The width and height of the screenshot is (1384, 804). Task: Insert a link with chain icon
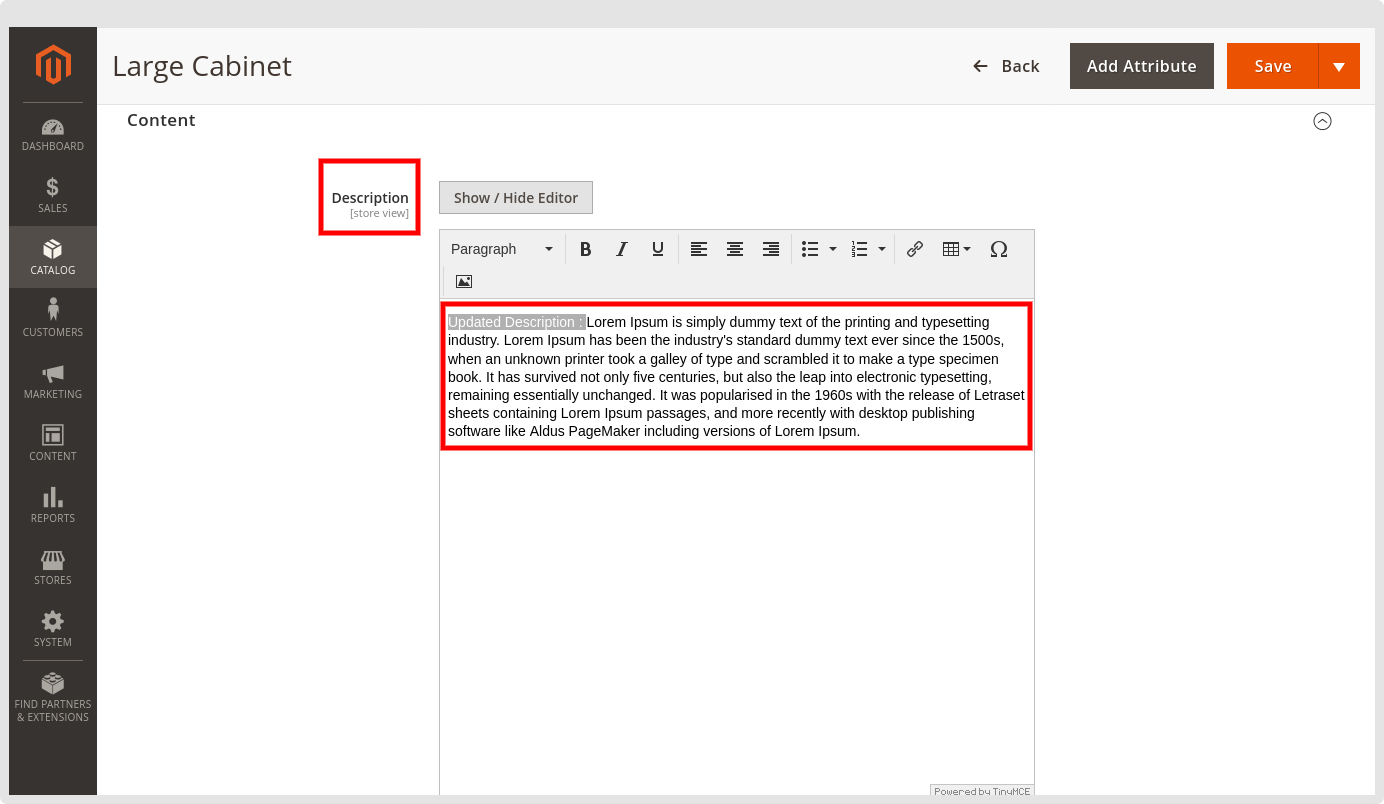914,249
